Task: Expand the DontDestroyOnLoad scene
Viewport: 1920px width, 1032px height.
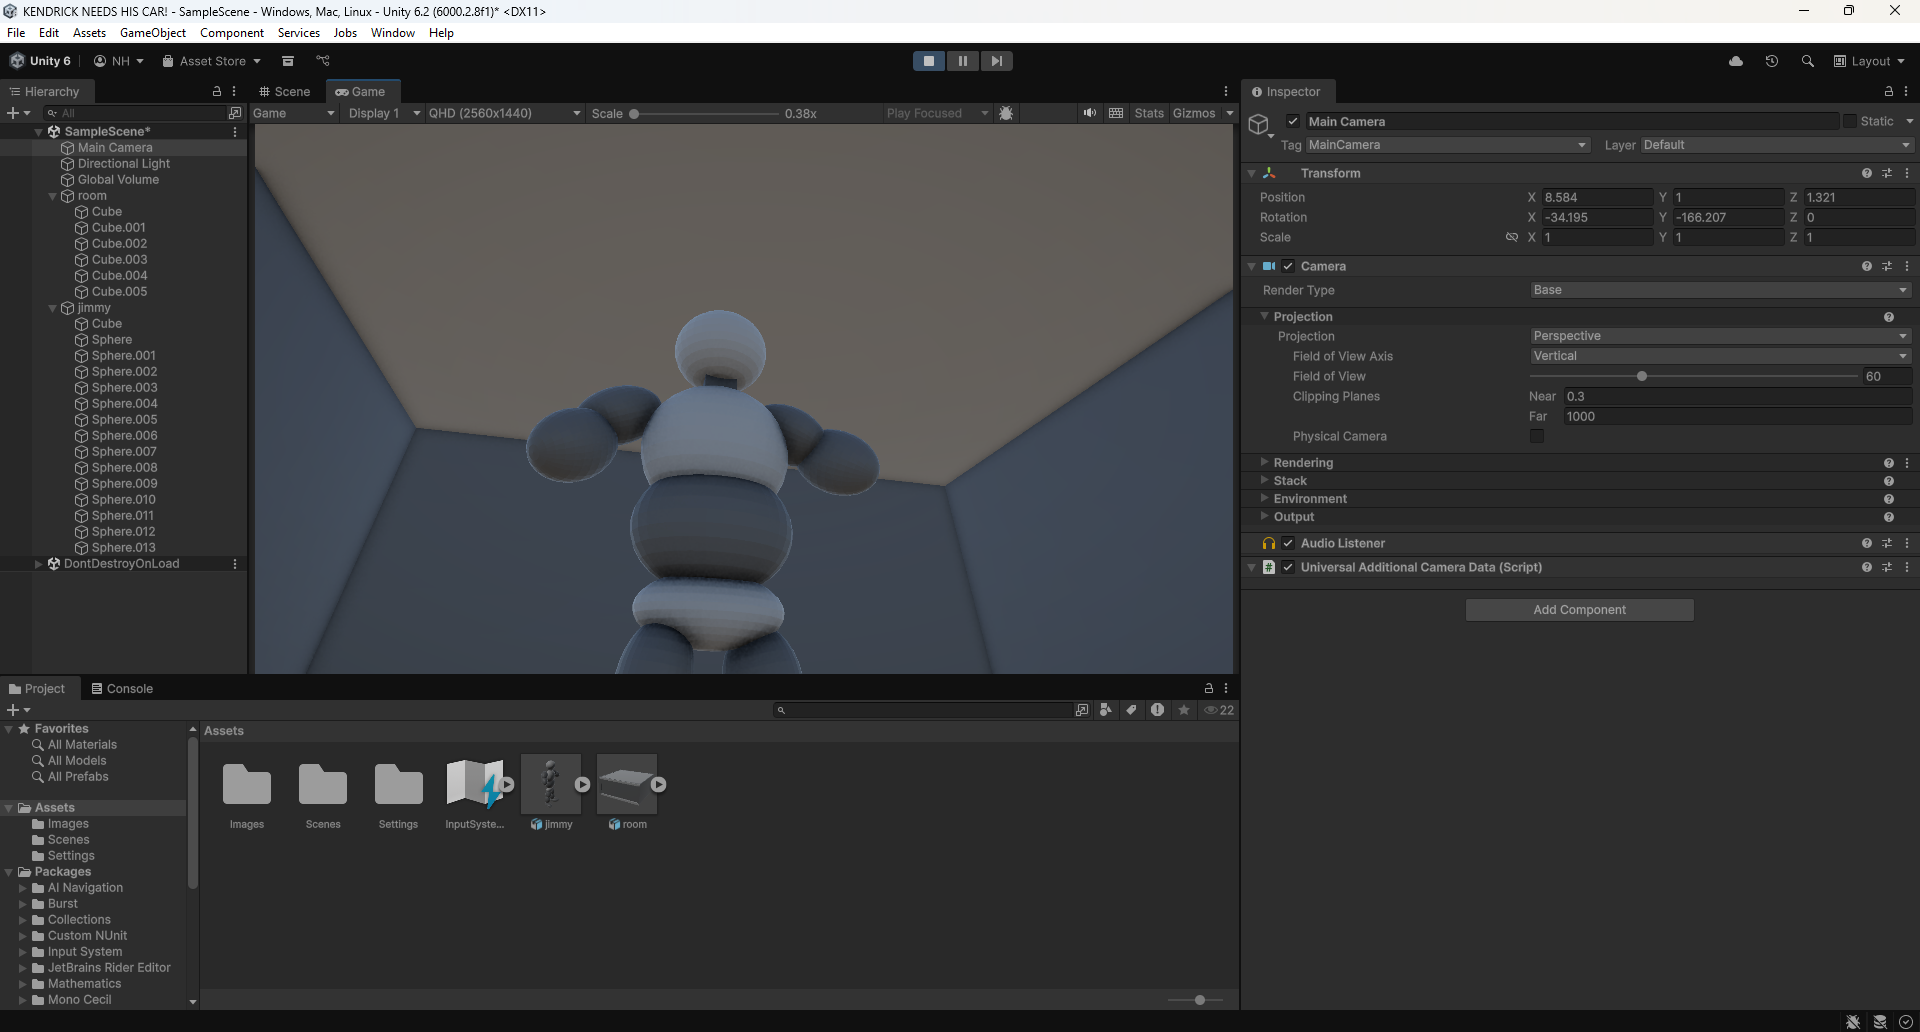Action: (x=39, y=564)
